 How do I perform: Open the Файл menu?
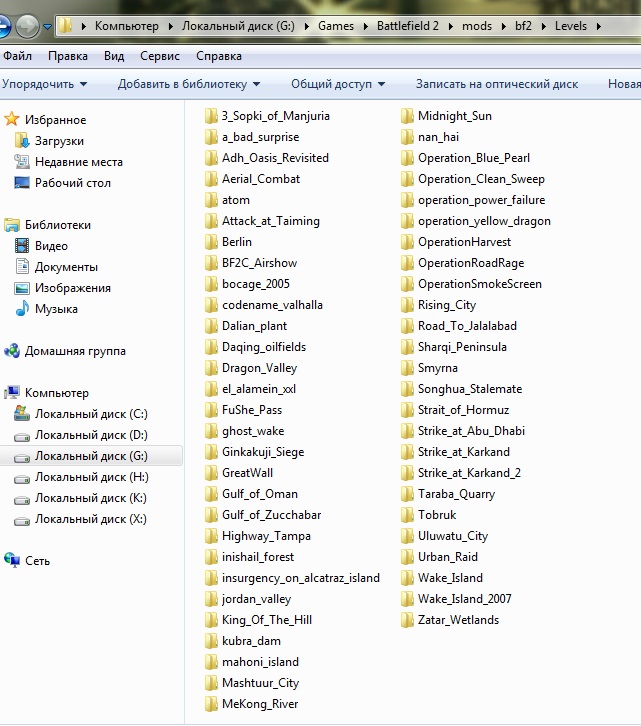tap(17, 56)
